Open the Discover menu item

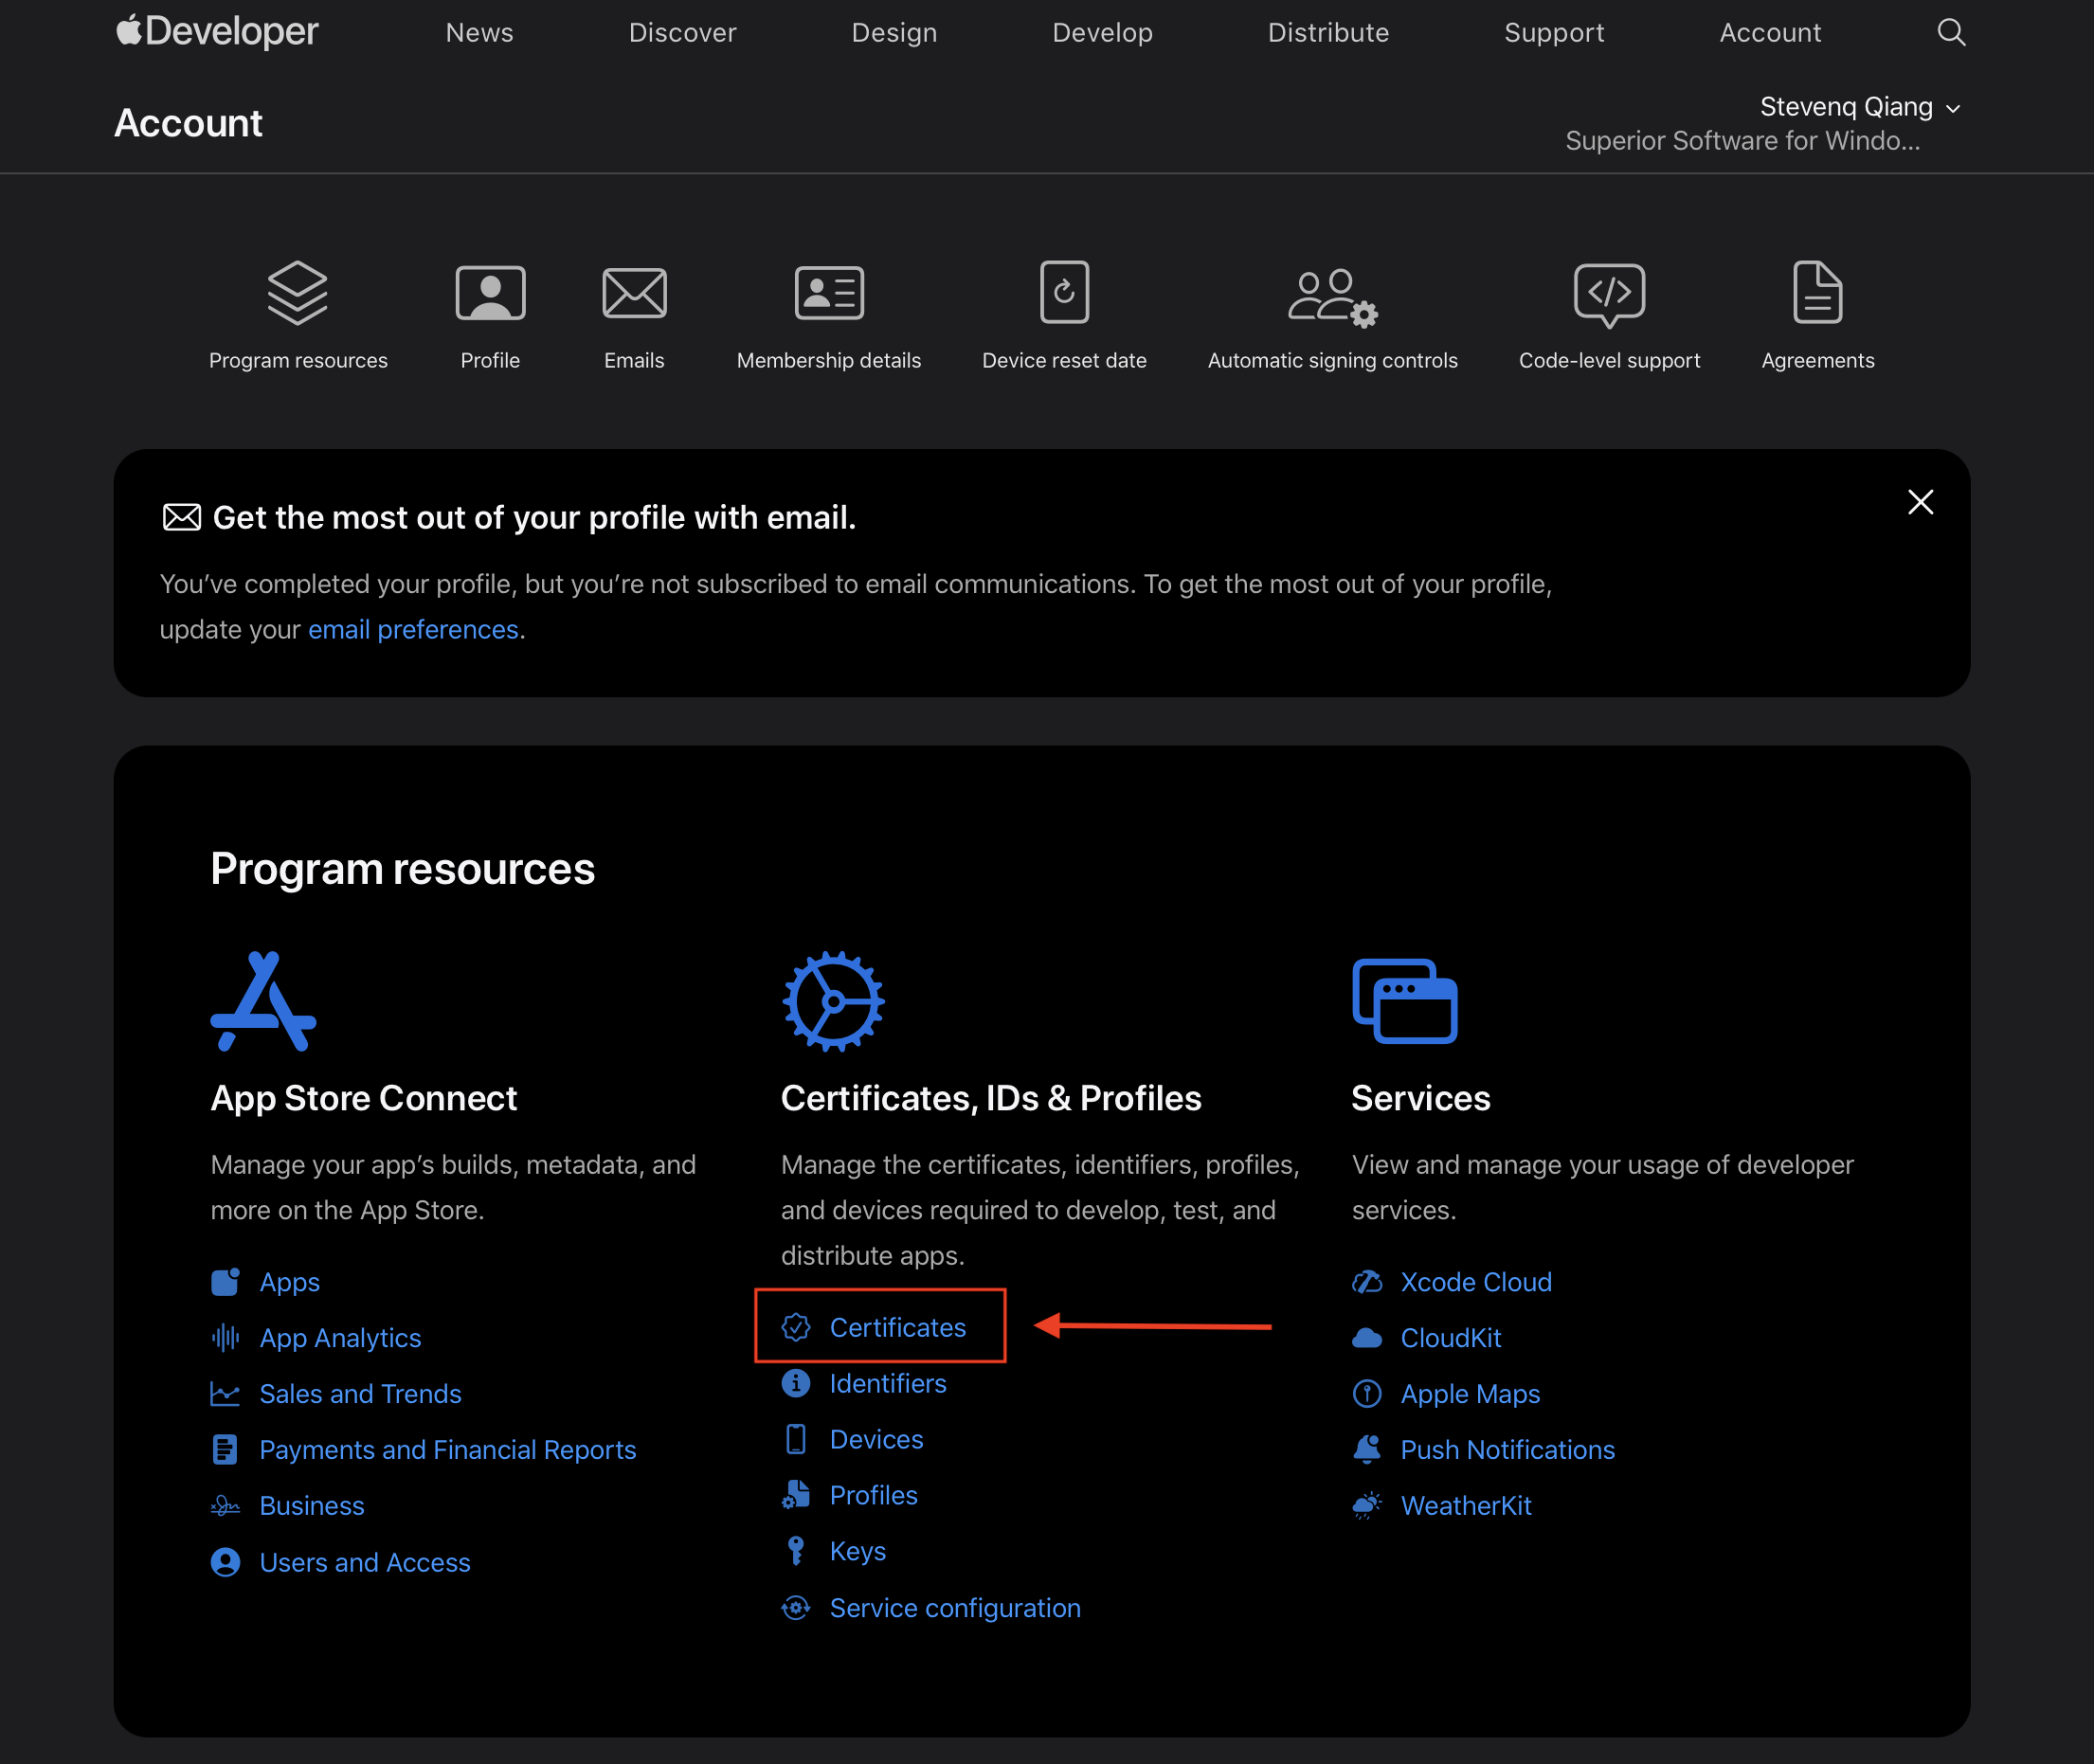pos(682,33)
